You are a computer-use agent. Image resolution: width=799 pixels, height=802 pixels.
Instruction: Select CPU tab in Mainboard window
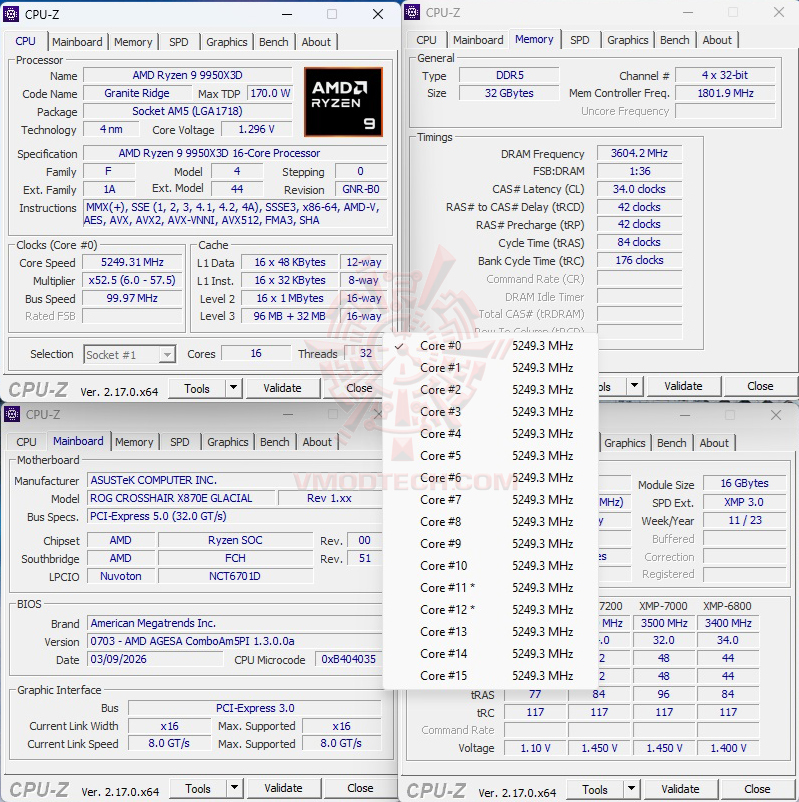pyautogui.click(x=26, y=442)
